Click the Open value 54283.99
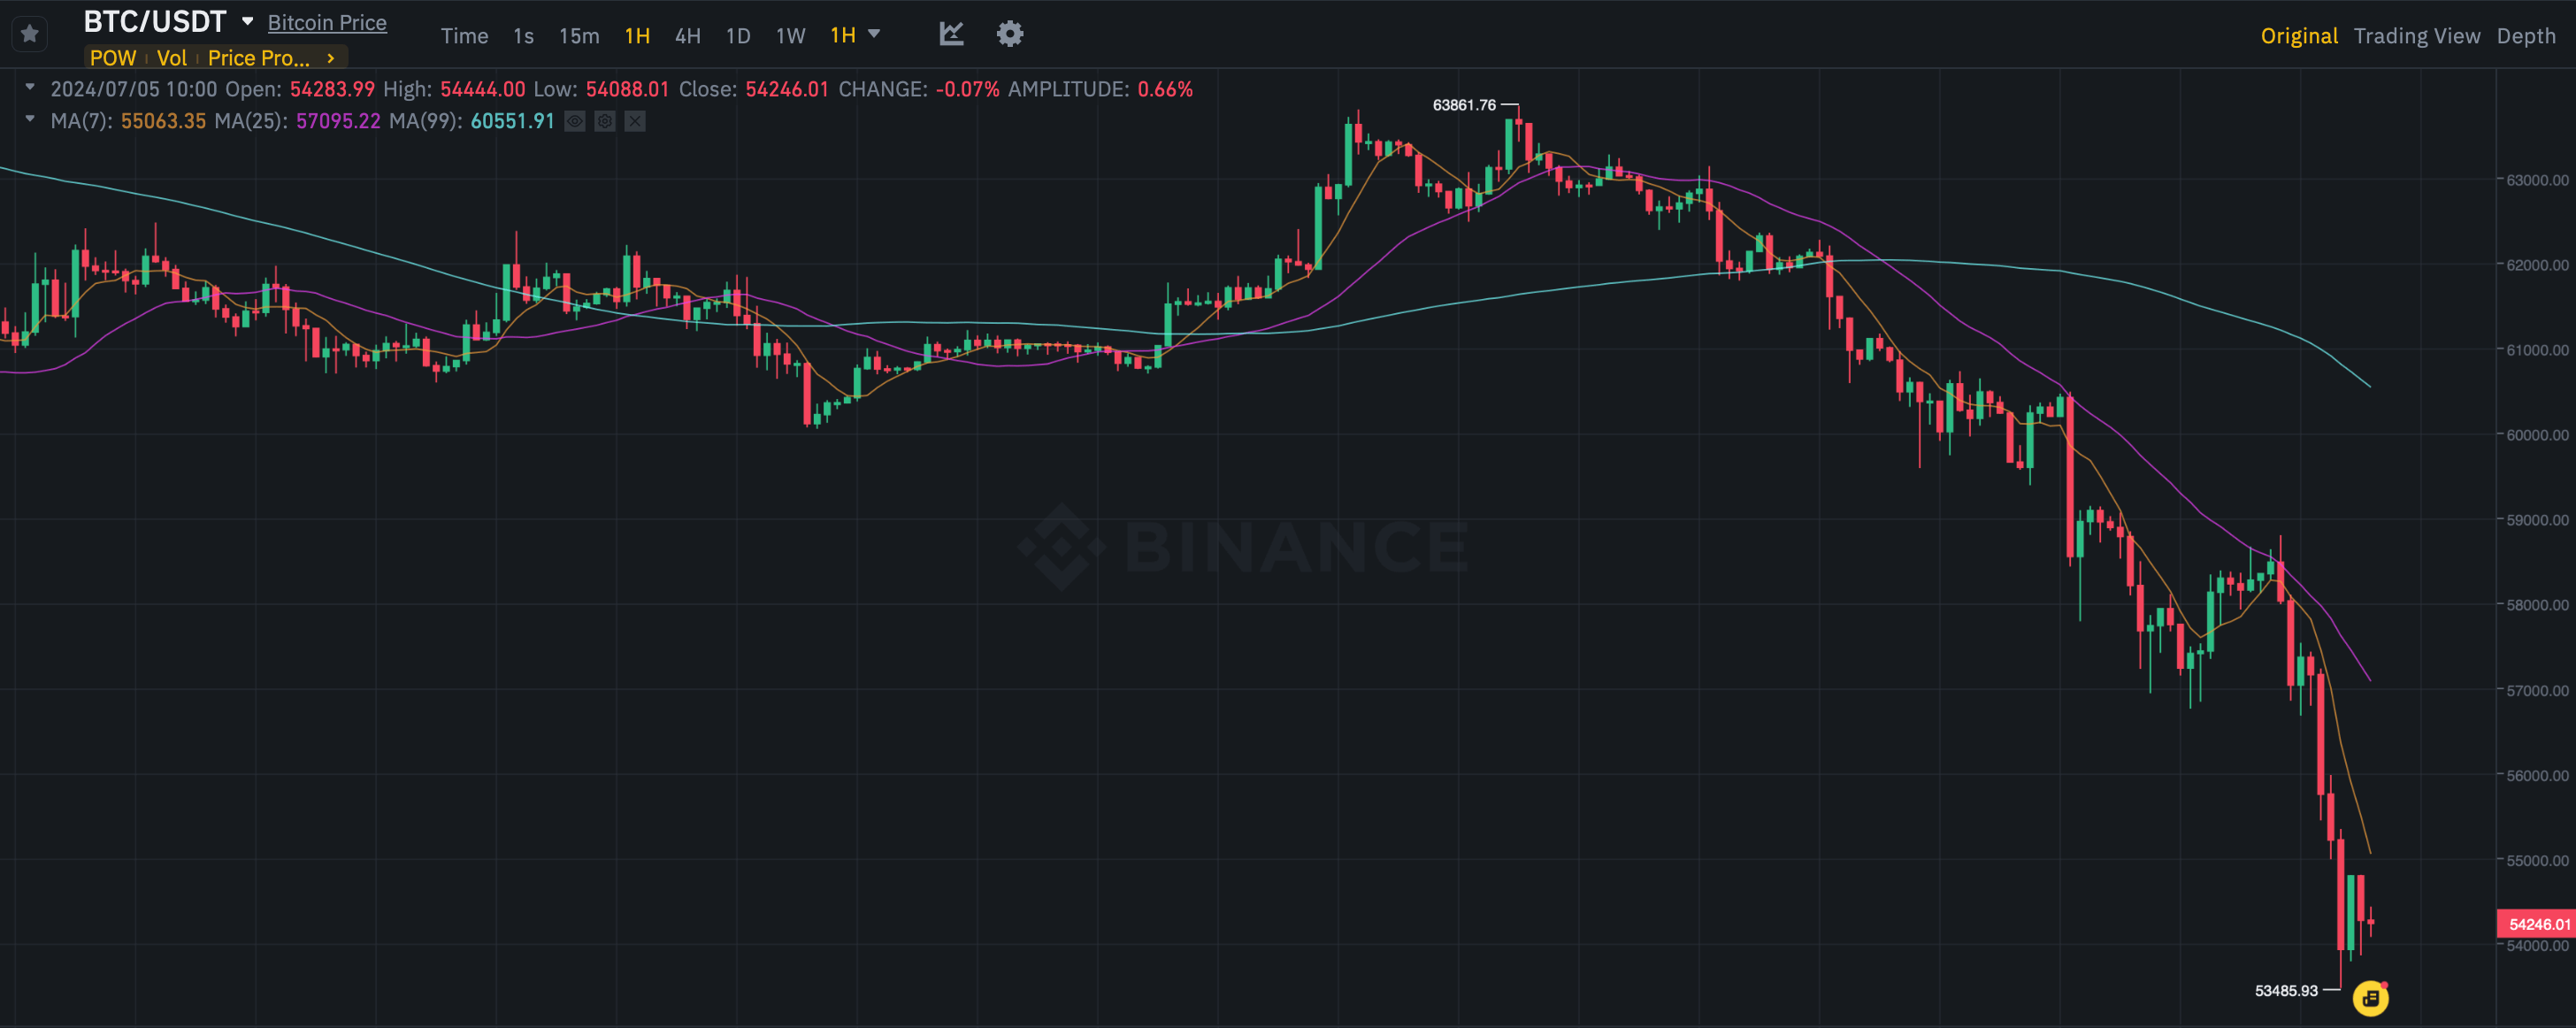 (x=332, y=89)
